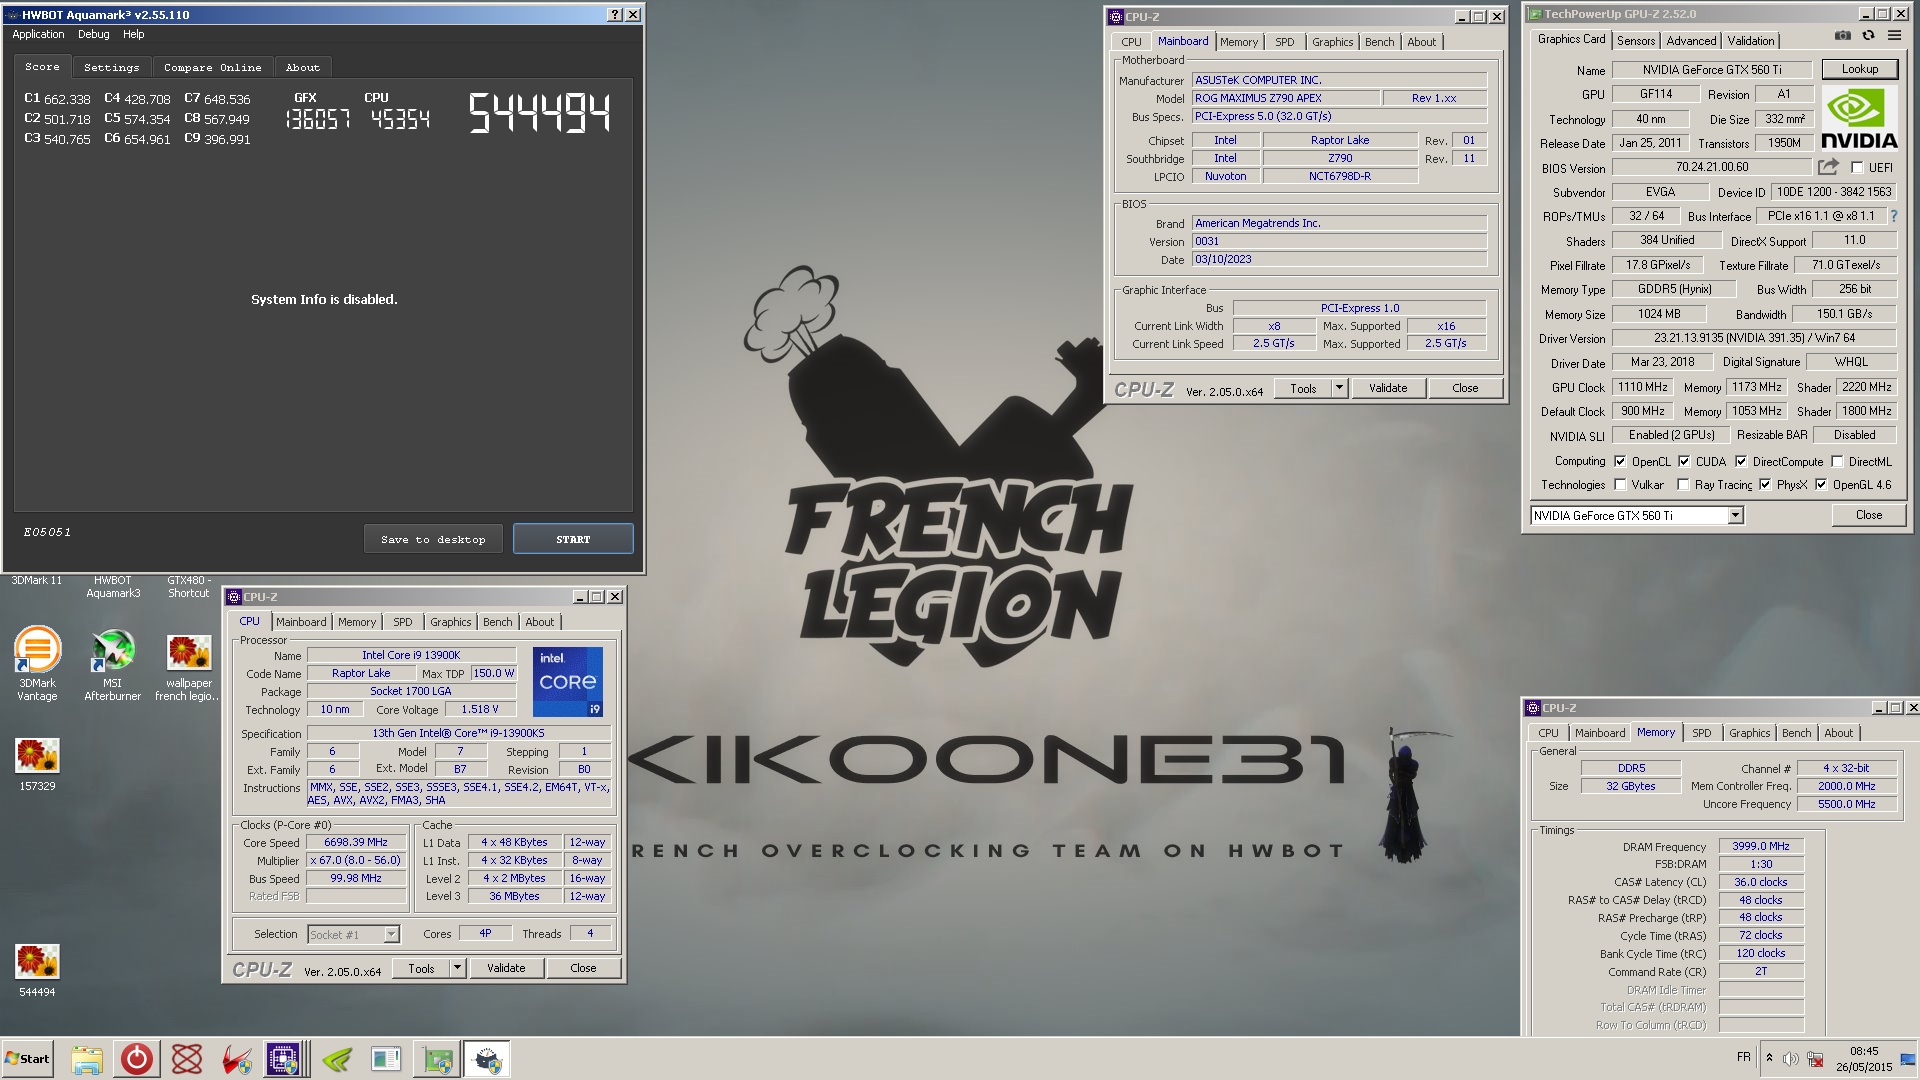Show hidden system tray icons
Screen dimensions: 1920x1080
click(1769, 1058)
